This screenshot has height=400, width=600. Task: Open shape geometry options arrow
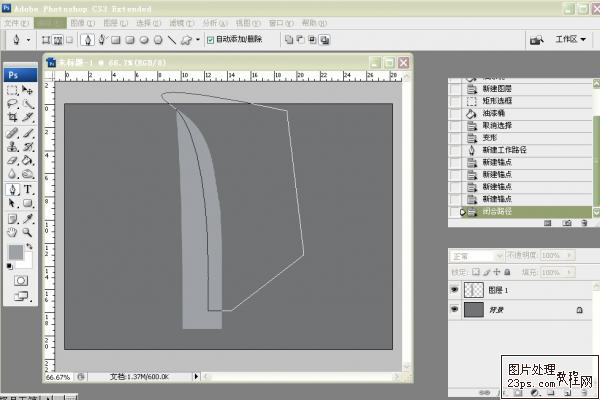[198, 40]
